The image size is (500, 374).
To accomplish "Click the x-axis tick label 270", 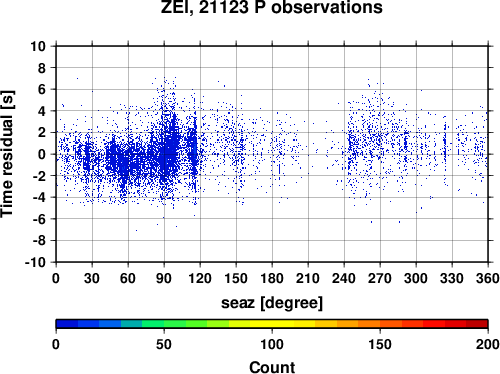I will point(380,278).
